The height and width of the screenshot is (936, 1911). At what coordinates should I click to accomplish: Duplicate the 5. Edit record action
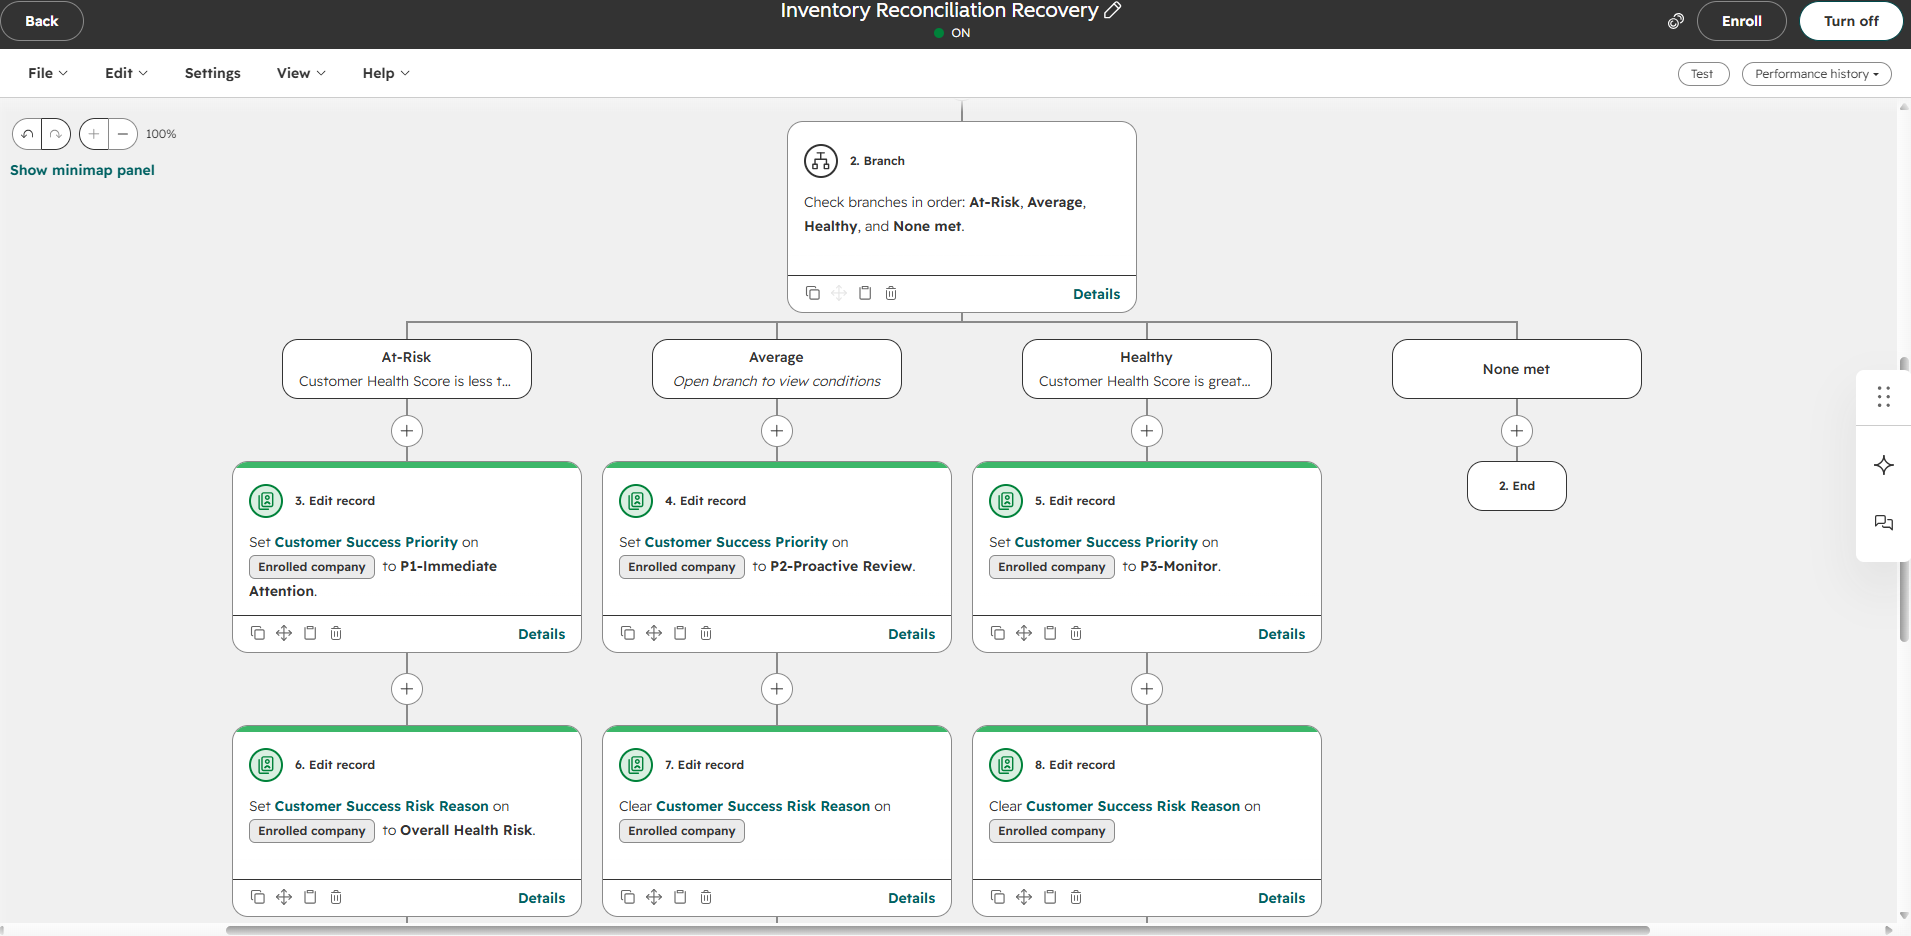click(x=998, y=633)
